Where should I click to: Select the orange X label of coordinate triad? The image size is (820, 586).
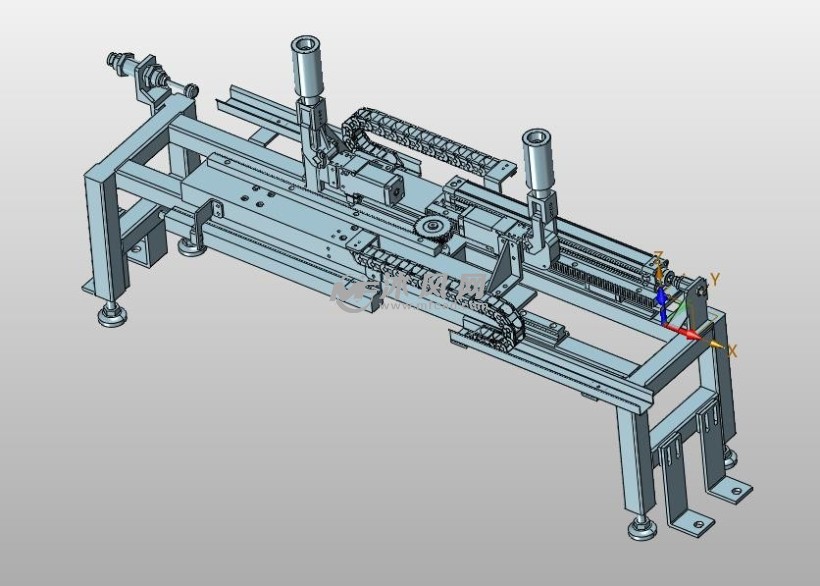(x=733, y=351)
